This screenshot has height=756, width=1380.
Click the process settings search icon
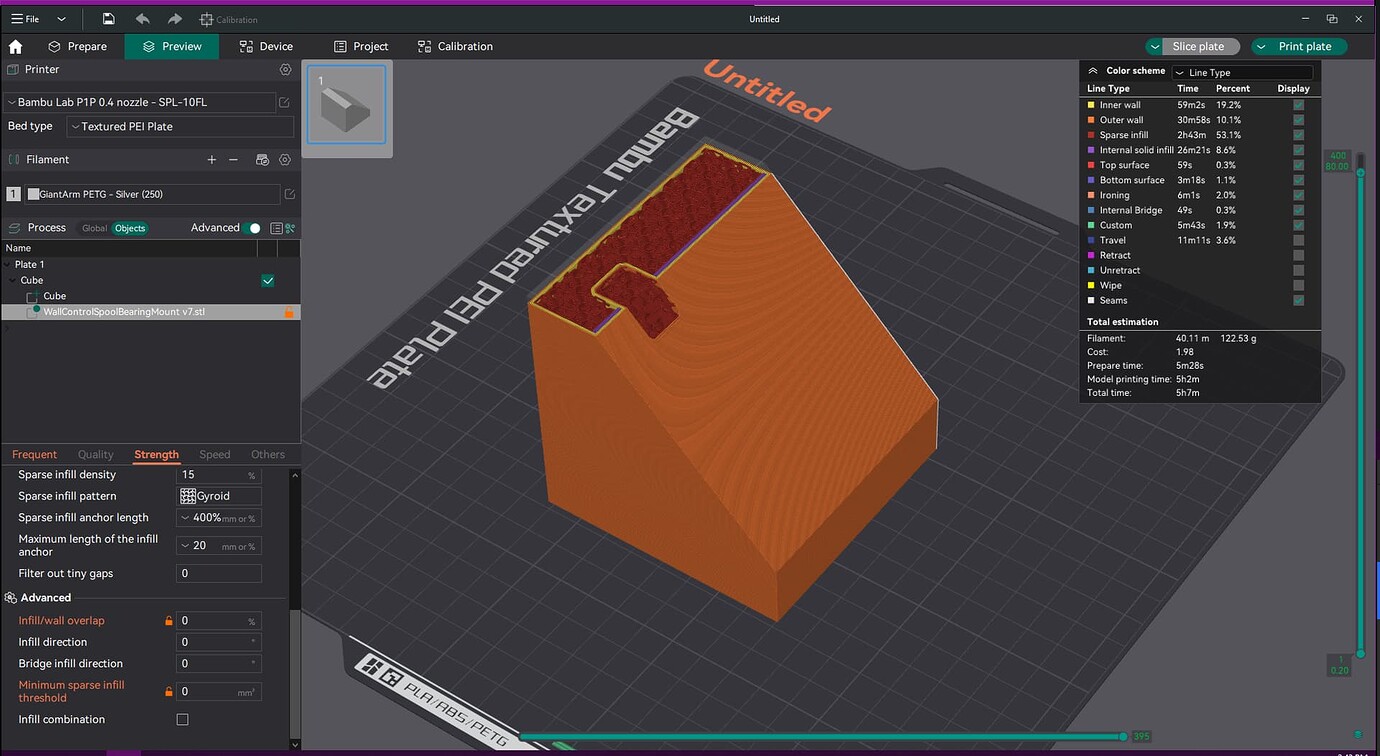290,228
